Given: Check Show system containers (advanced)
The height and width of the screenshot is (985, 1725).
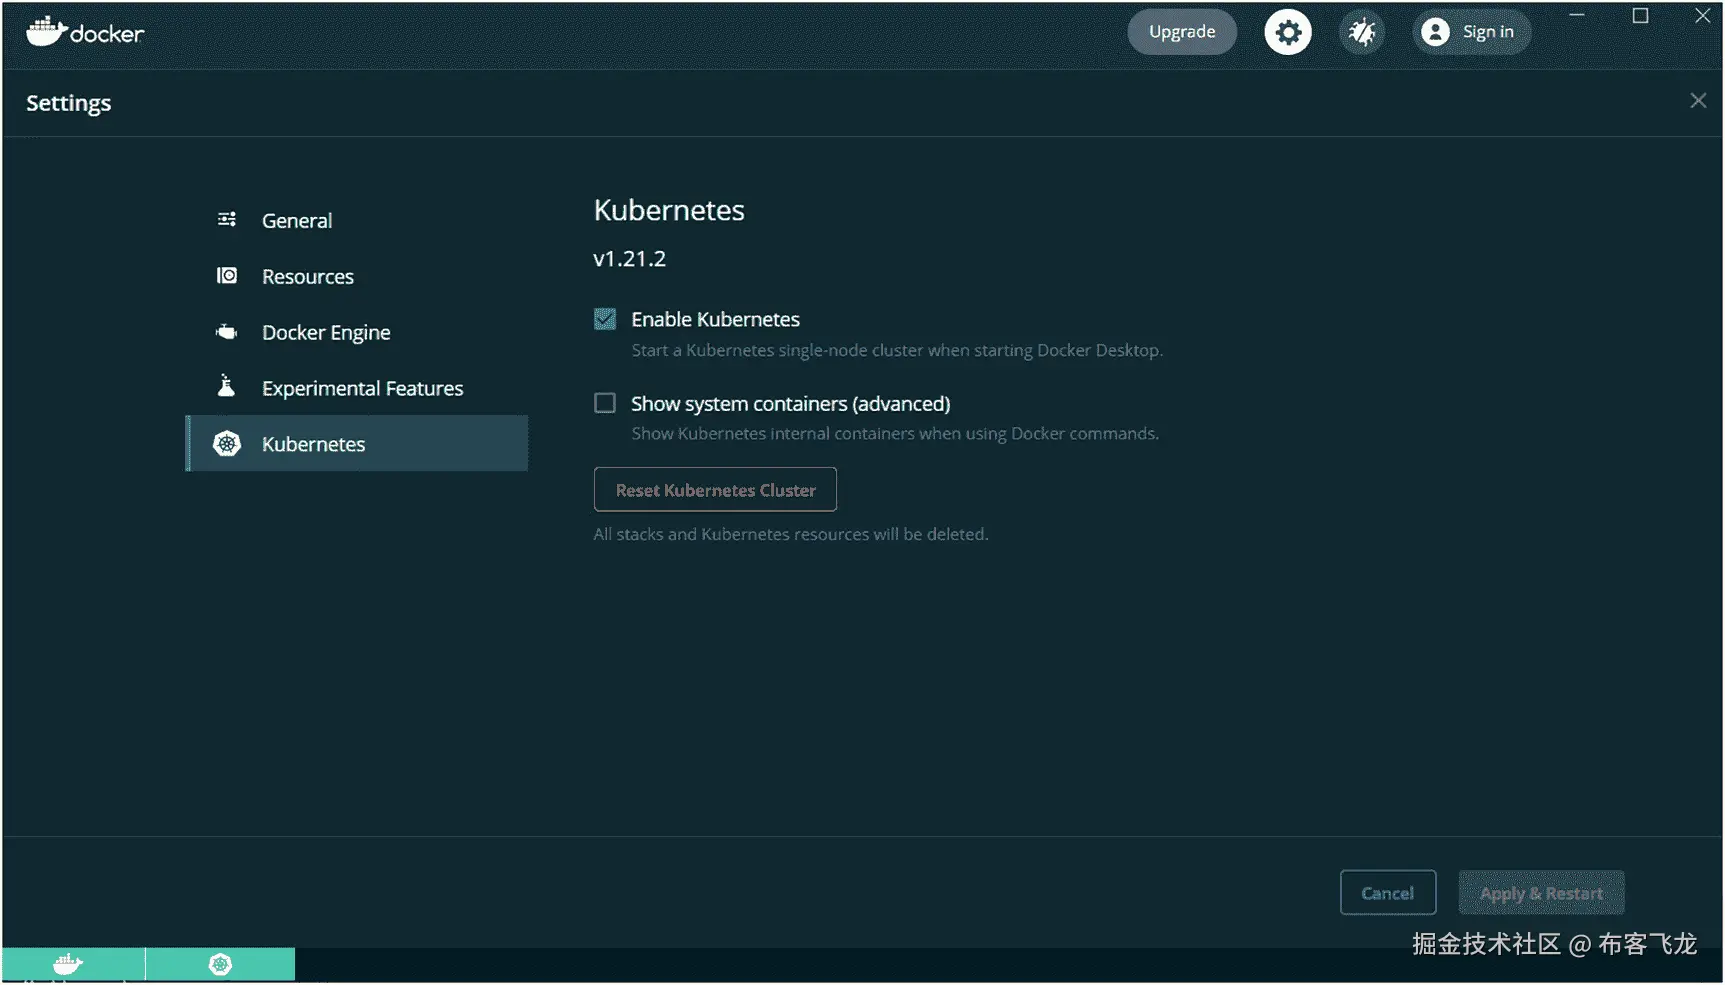Looking at the screenshot, I should 605,403.
